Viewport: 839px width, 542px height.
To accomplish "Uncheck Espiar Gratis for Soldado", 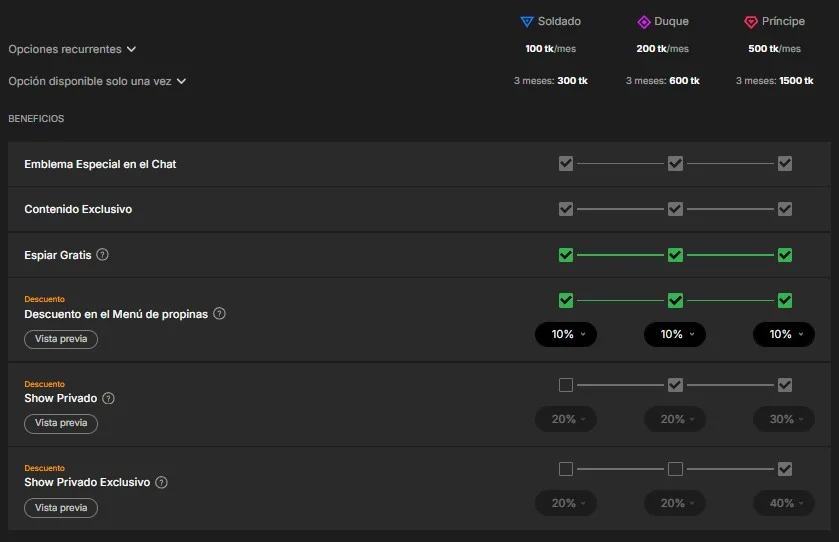I will click(x=566, y=255).
